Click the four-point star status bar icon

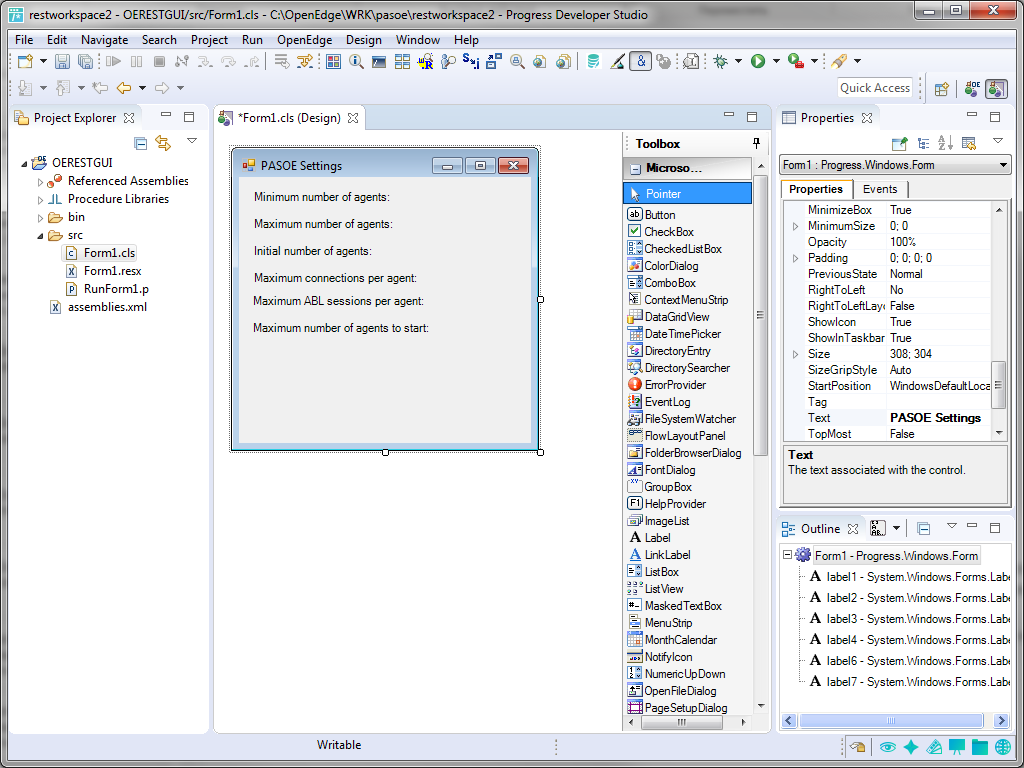(911, 747)
